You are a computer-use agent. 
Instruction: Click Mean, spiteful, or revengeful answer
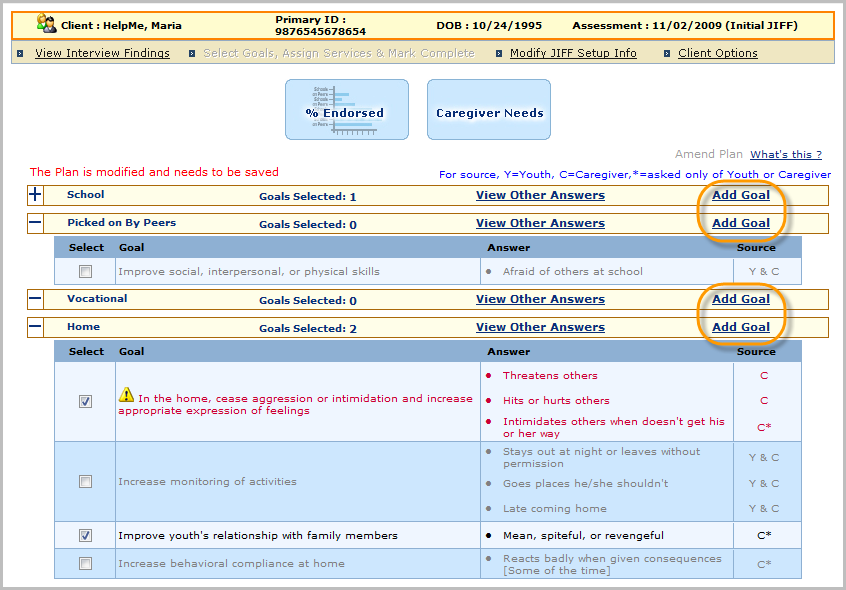point(583,535)
